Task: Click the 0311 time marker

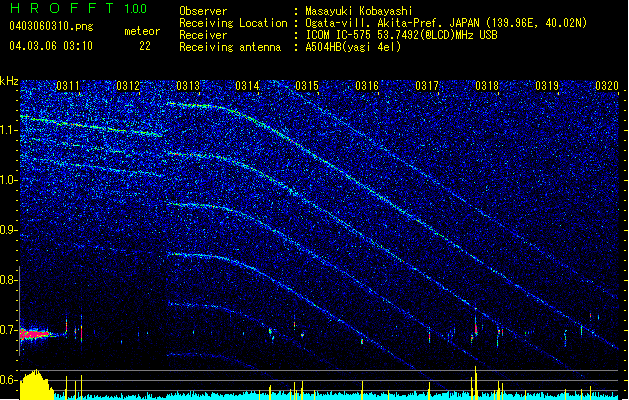Action: (68, 86)
